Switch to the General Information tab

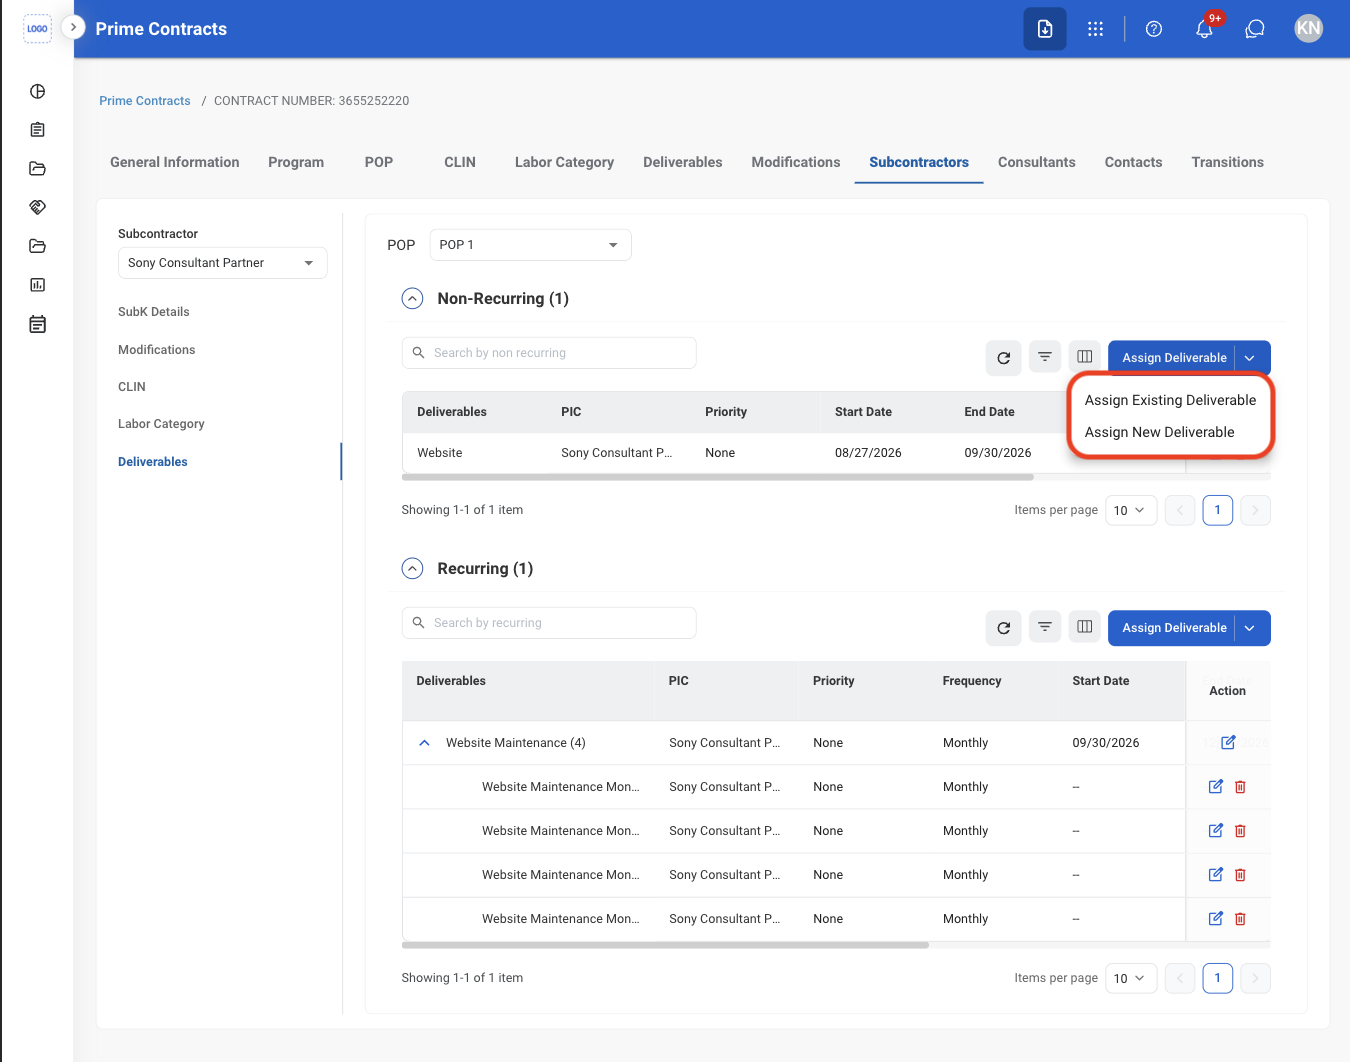tap(175, 162)
